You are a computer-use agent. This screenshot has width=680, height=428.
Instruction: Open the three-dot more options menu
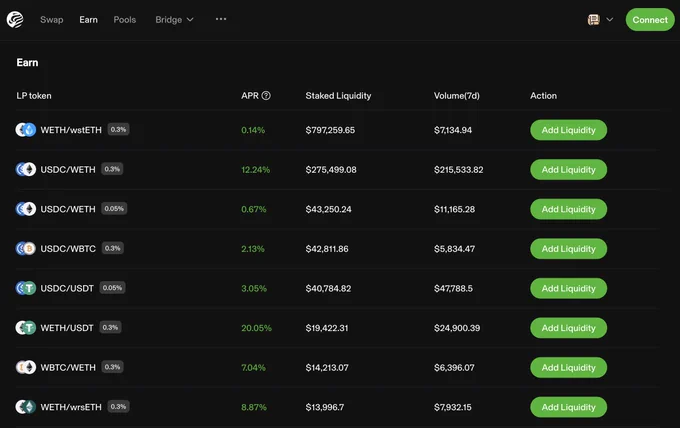[221, 19]
